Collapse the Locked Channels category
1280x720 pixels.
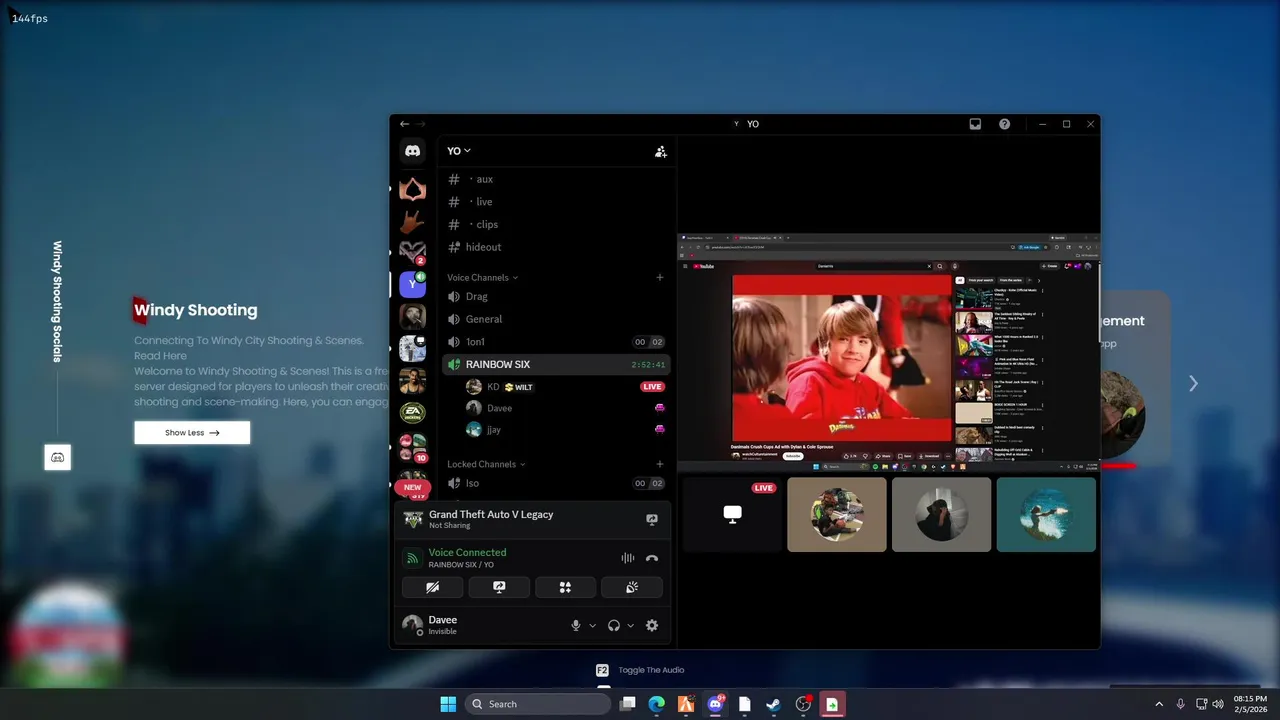coord(486,464)
